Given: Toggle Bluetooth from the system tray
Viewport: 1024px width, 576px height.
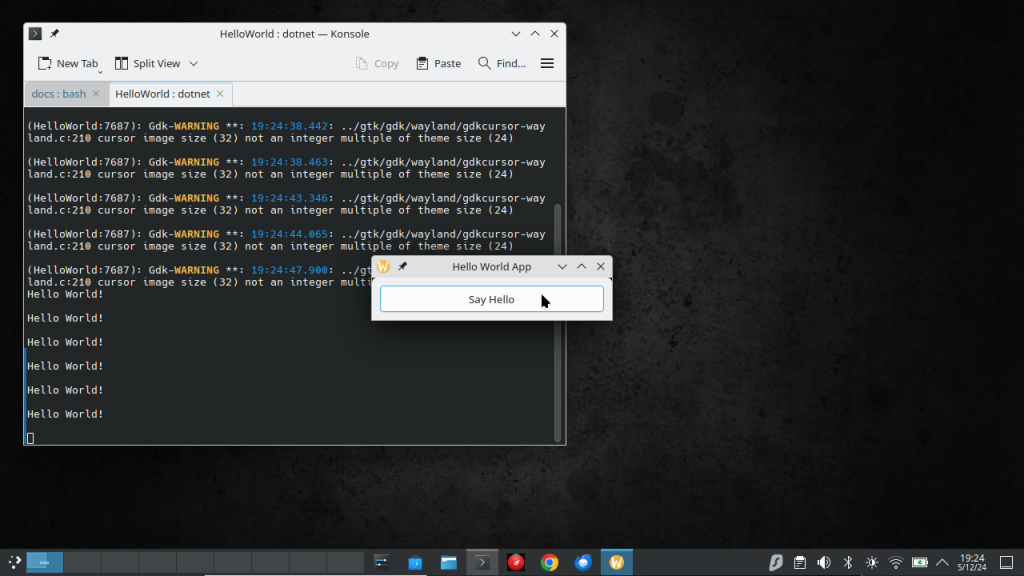Looking at the screenshot, I should [847, 562].
